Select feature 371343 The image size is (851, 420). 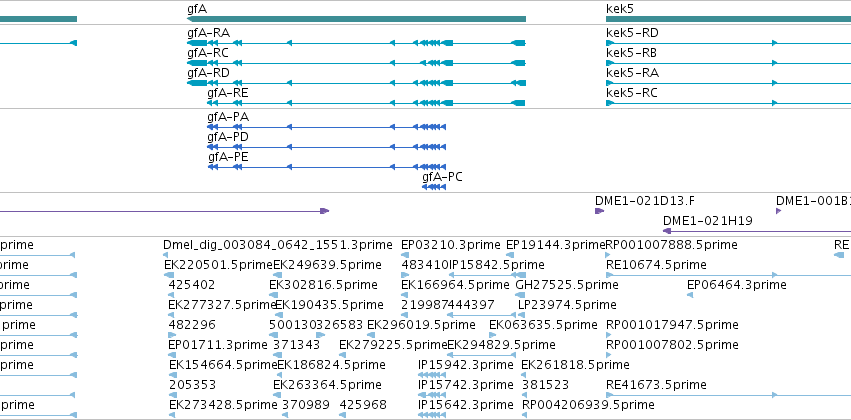(x=296, y=346)
